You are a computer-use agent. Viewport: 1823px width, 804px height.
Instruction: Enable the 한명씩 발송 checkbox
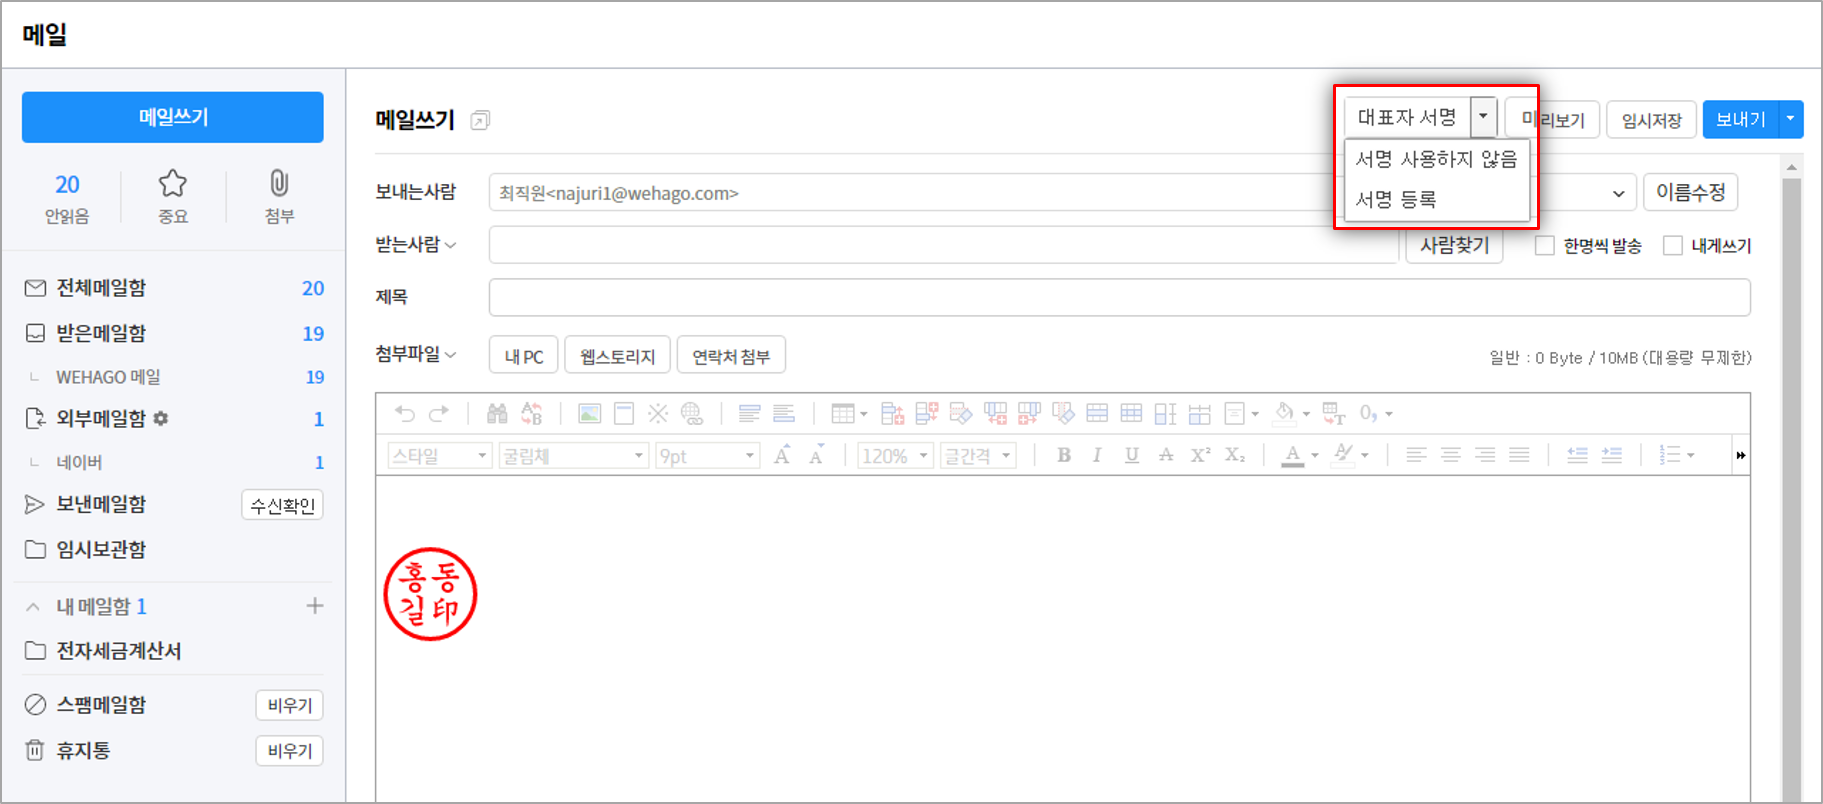(x=1545, y=246)
